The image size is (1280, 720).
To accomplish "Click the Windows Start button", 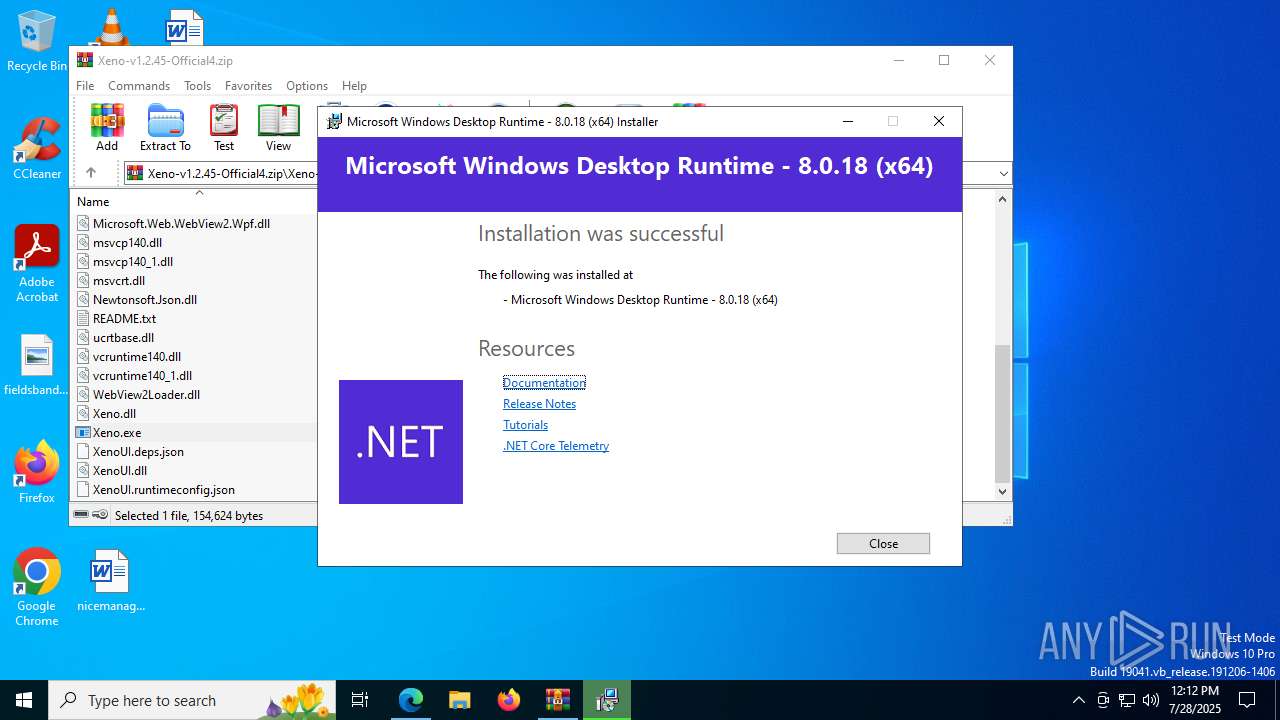I will coord(24,700).
